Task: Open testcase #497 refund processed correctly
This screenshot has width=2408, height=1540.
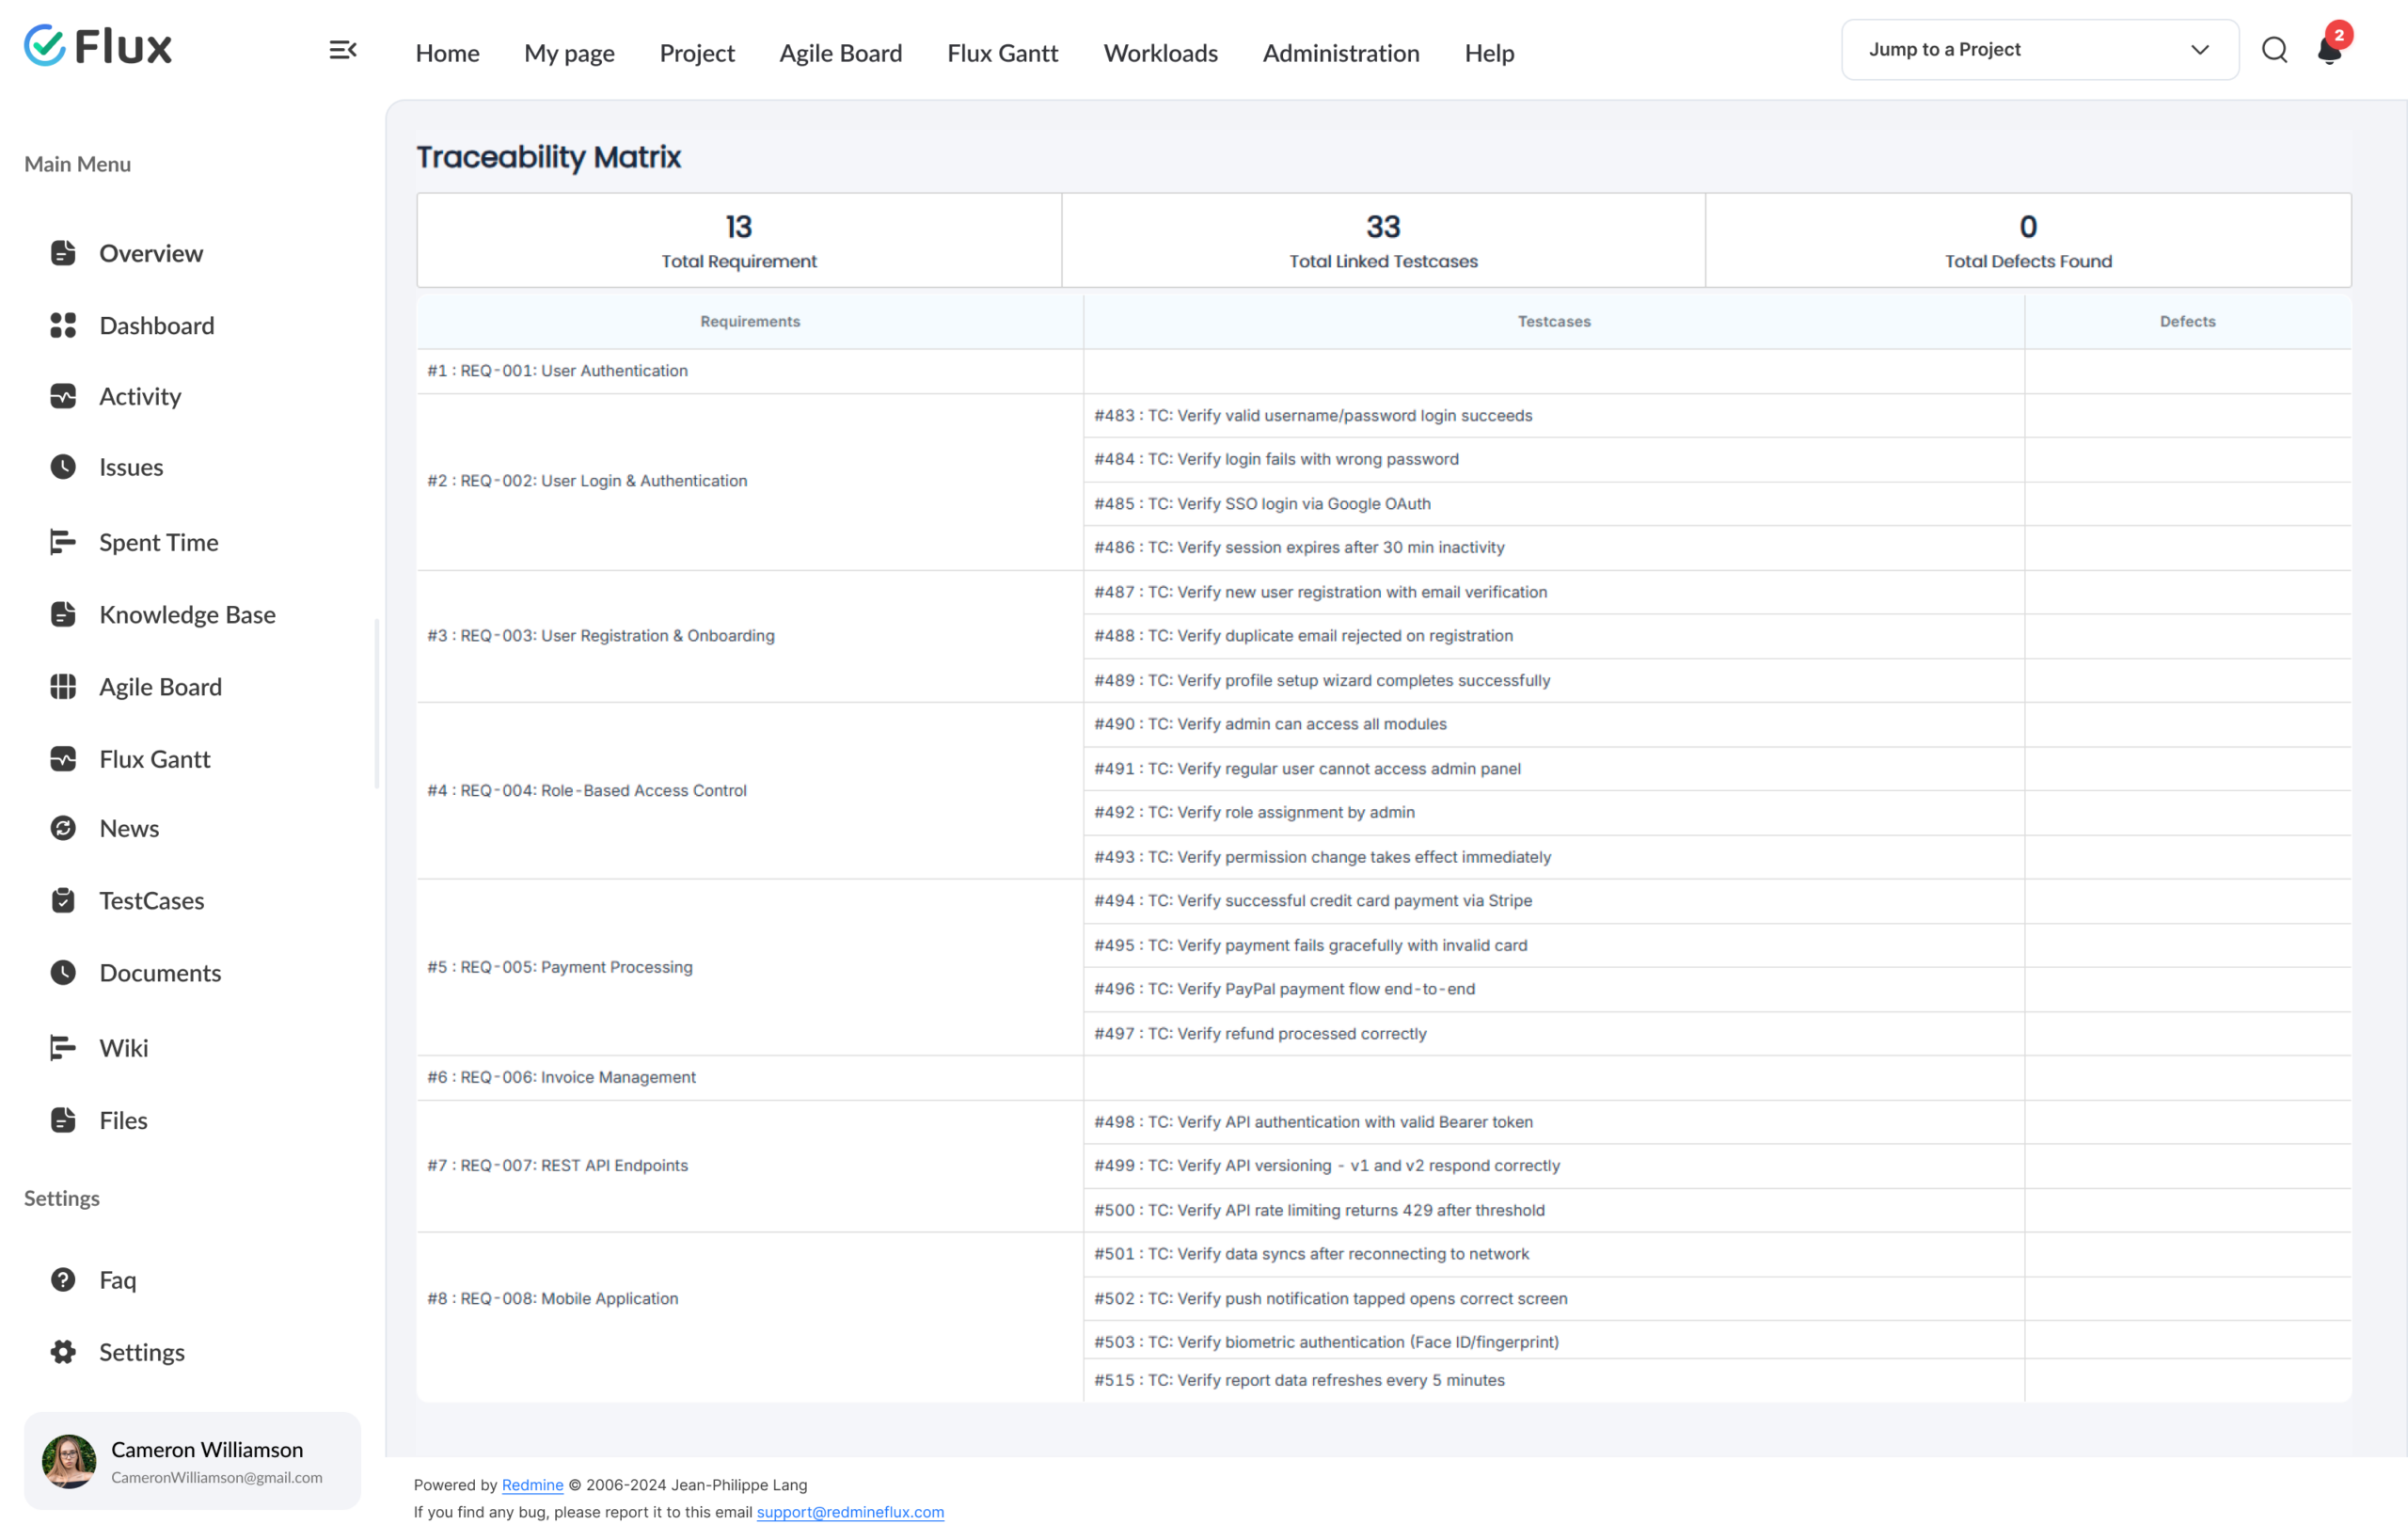Action: pos(1260,1033)
